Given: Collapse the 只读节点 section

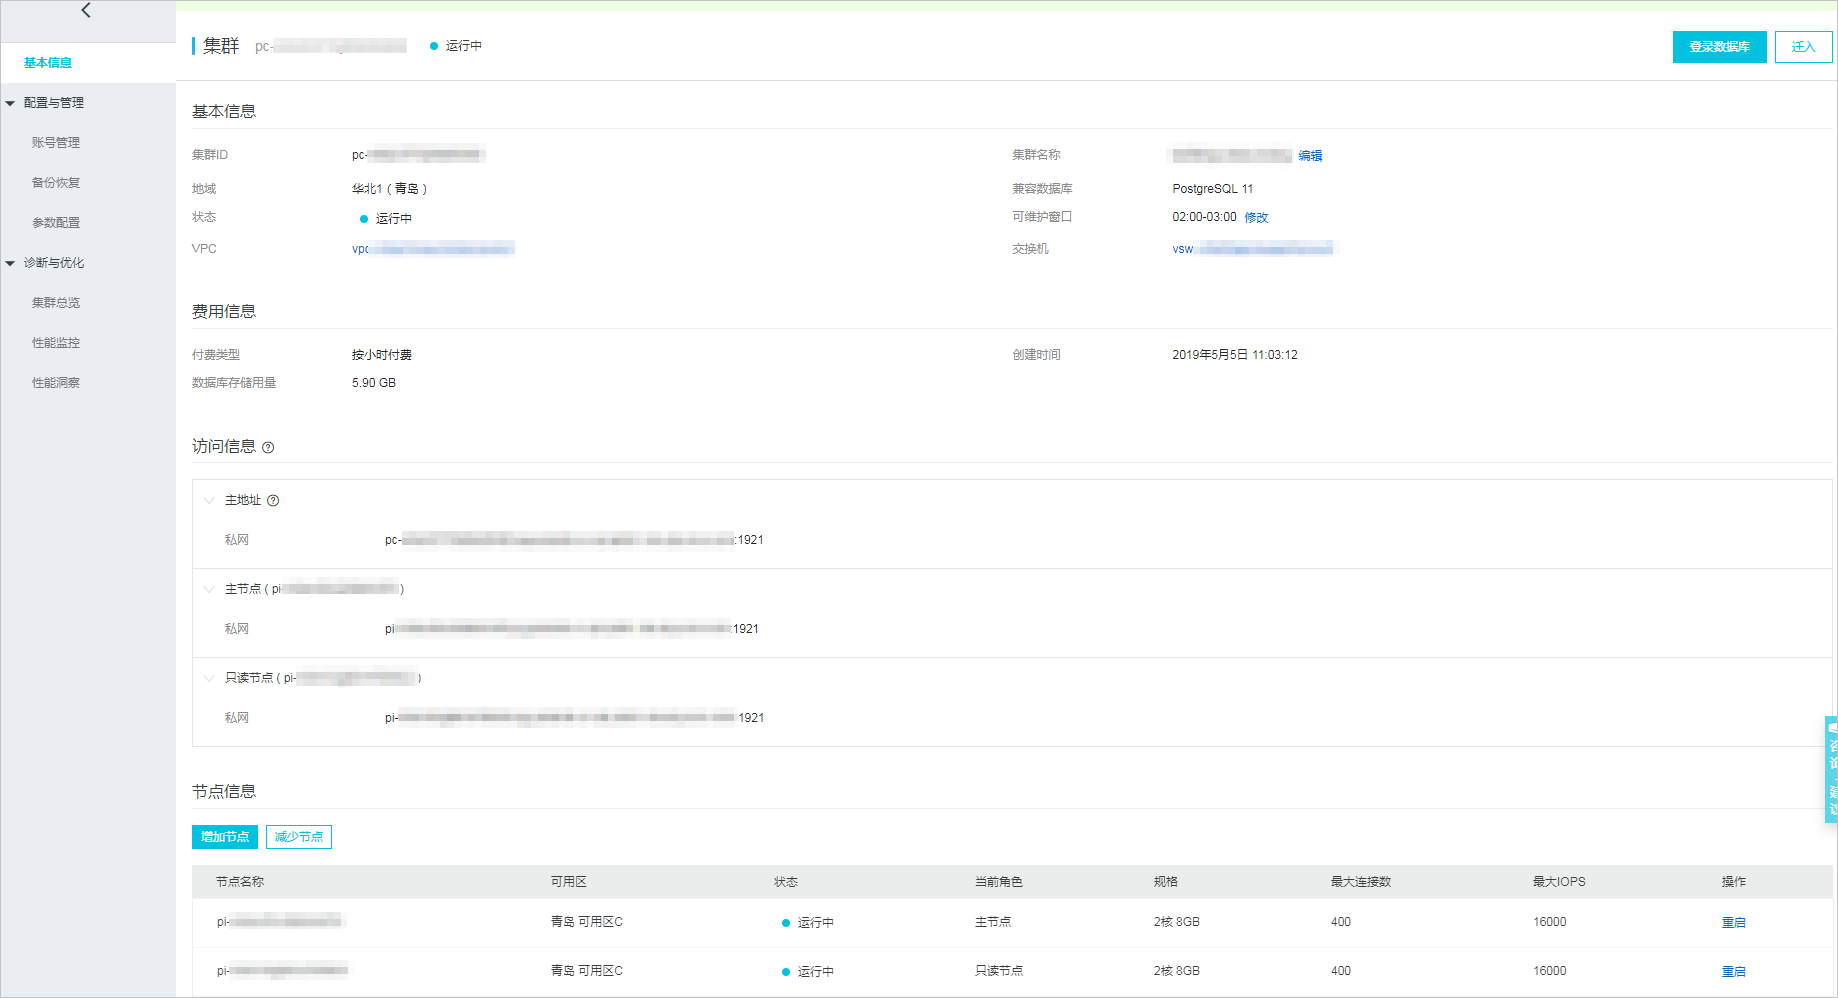Looking at the screenshot, I should point(209,678).
